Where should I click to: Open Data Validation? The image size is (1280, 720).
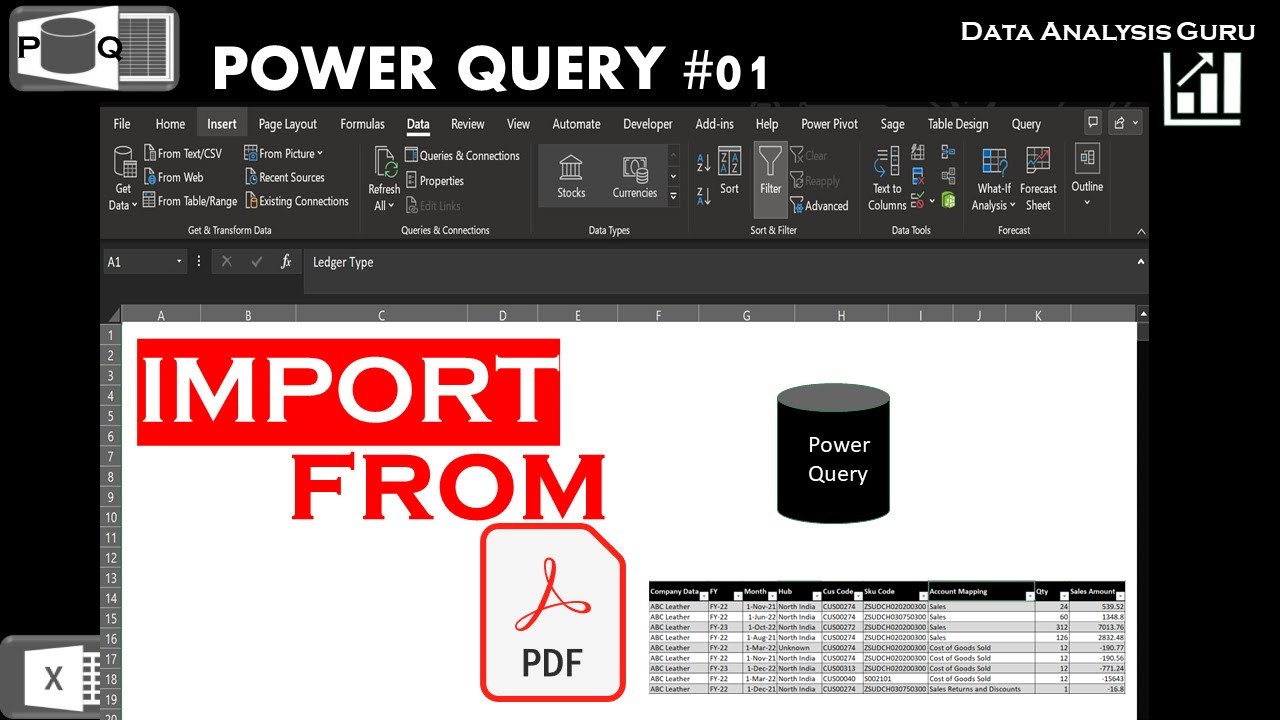click(918, 200)
